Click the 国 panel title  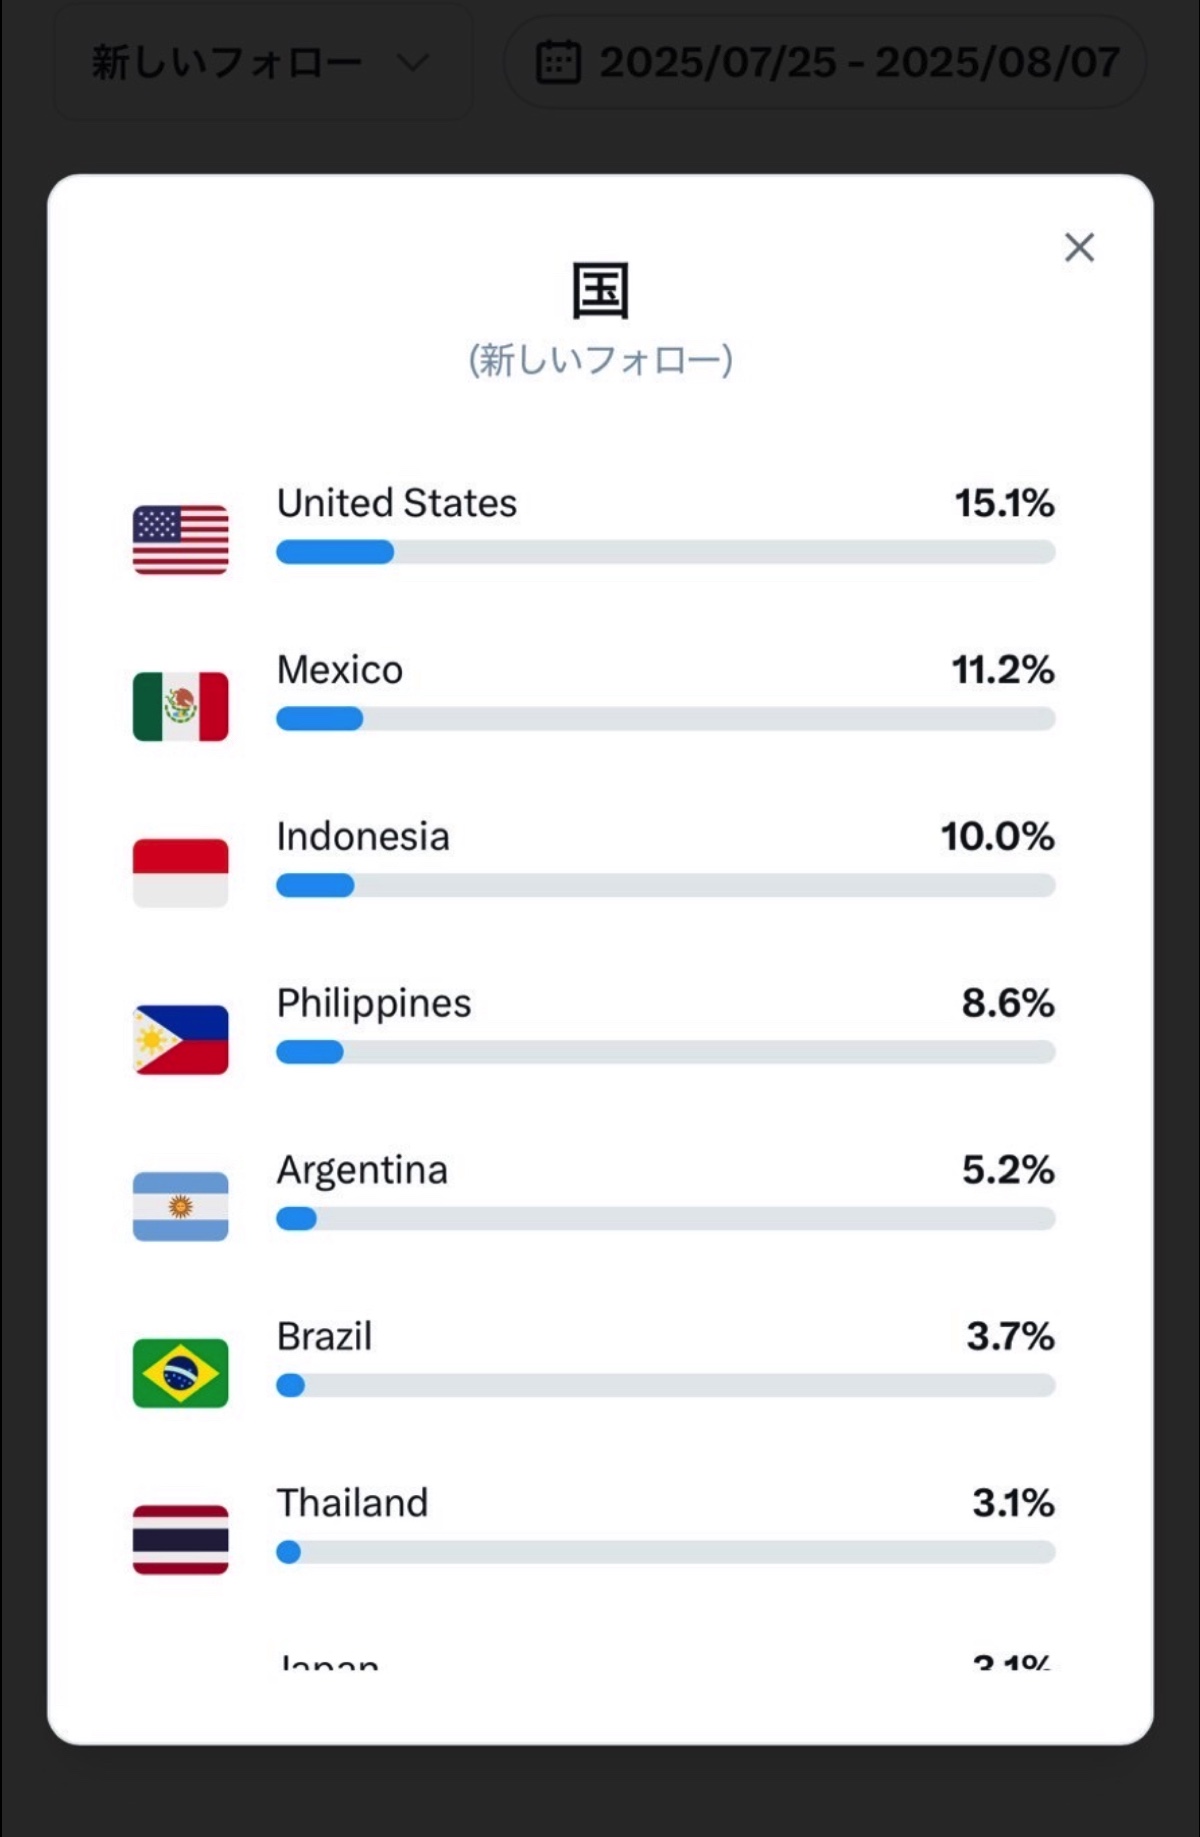(599, 290)
